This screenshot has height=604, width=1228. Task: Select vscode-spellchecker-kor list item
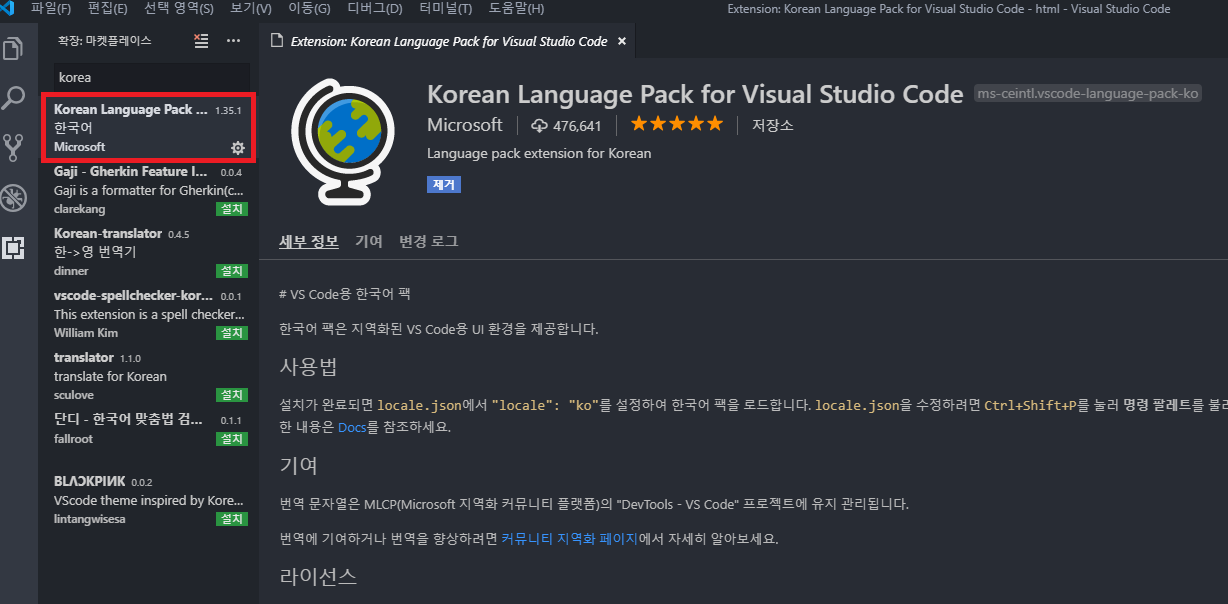(x=148, y=314)
